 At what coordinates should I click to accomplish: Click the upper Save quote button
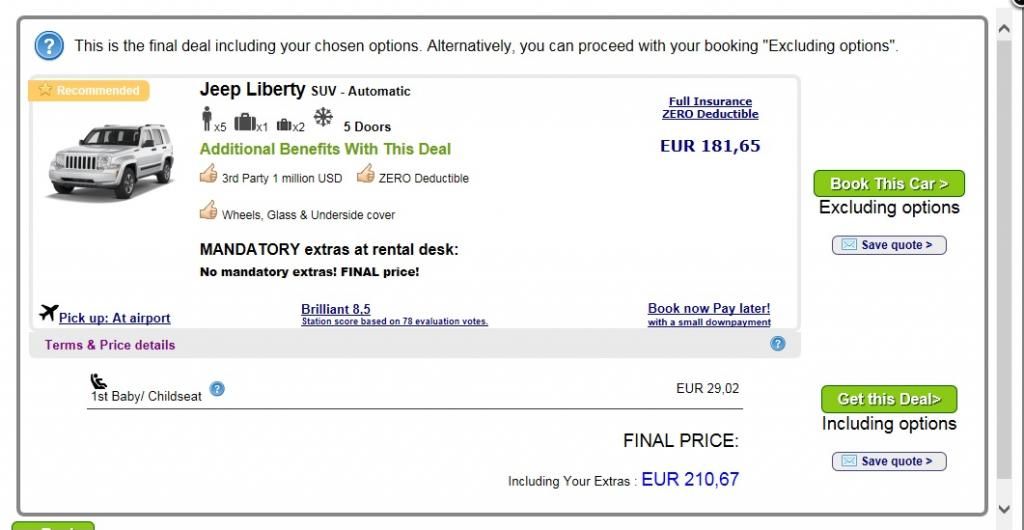889,245
